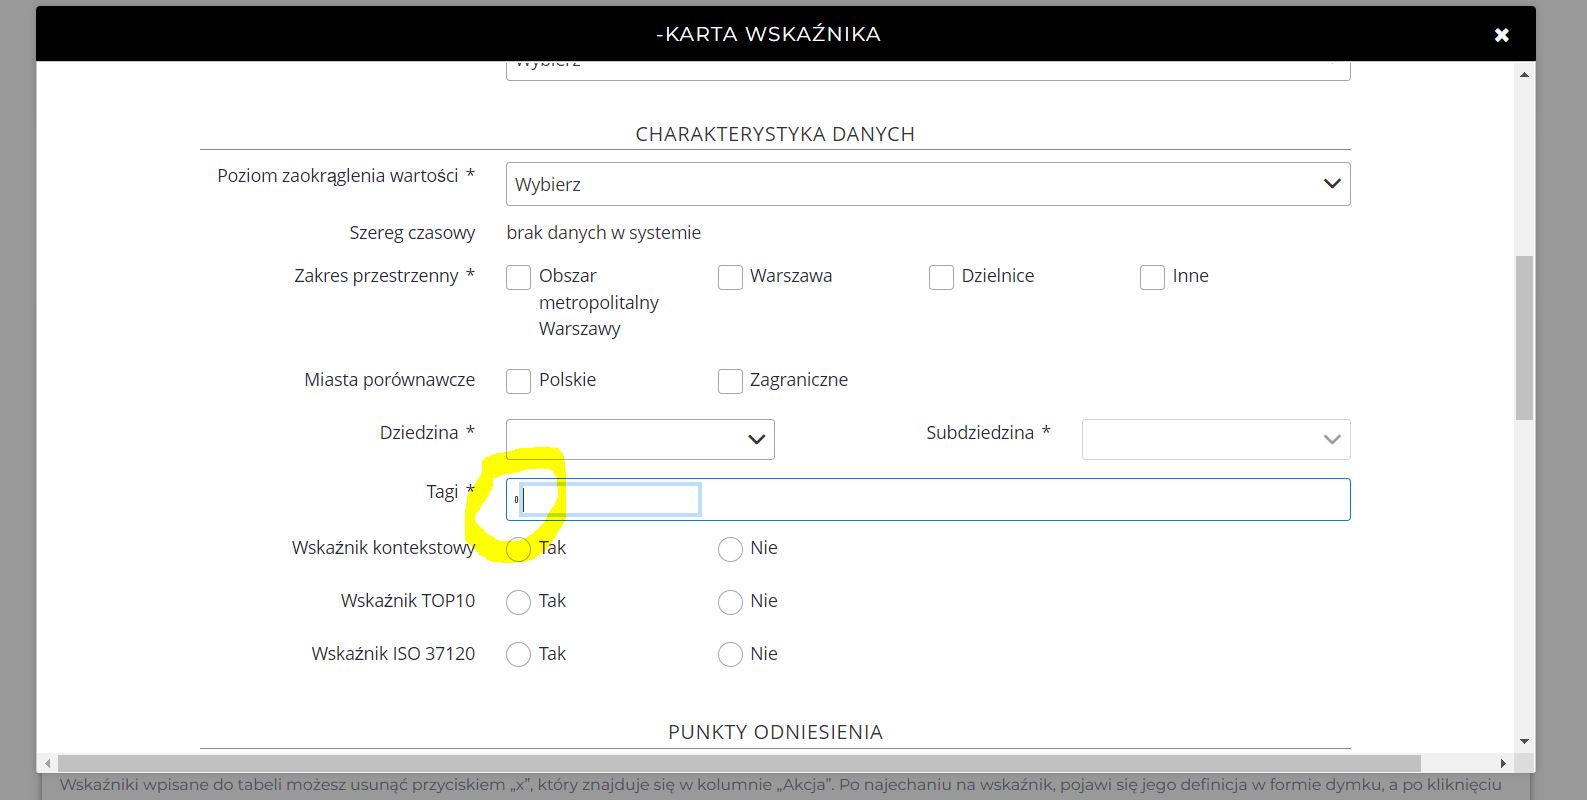The image size is (1587, 800).
Task: Close the Karta Wskaźnika dialog
Action: coord(1501,35)
